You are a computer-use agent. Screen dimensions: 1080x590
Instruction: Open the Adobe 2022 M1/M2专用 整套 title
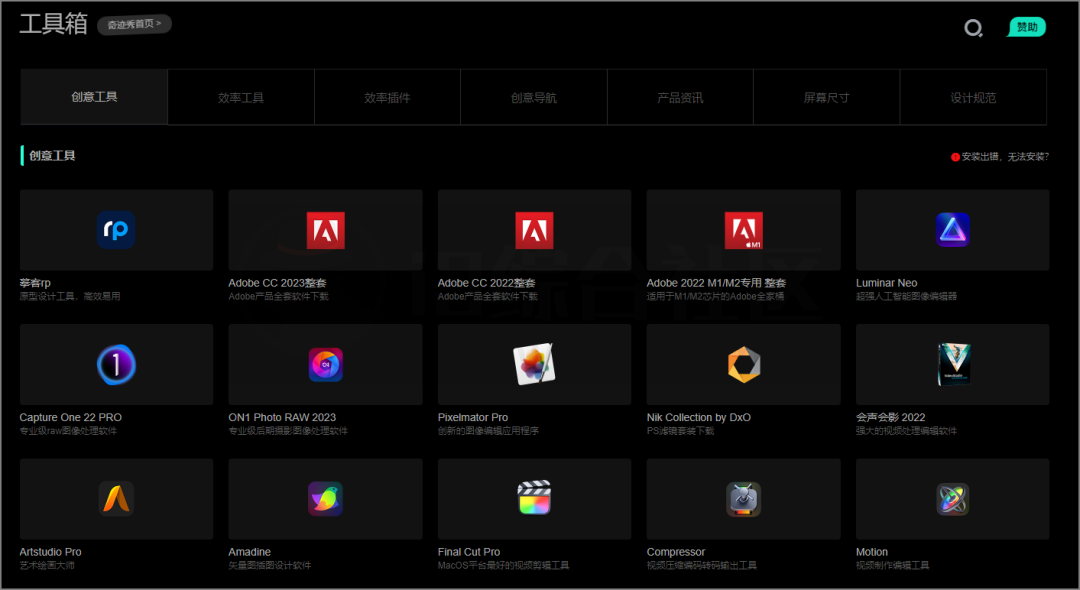tap(716, 283)
